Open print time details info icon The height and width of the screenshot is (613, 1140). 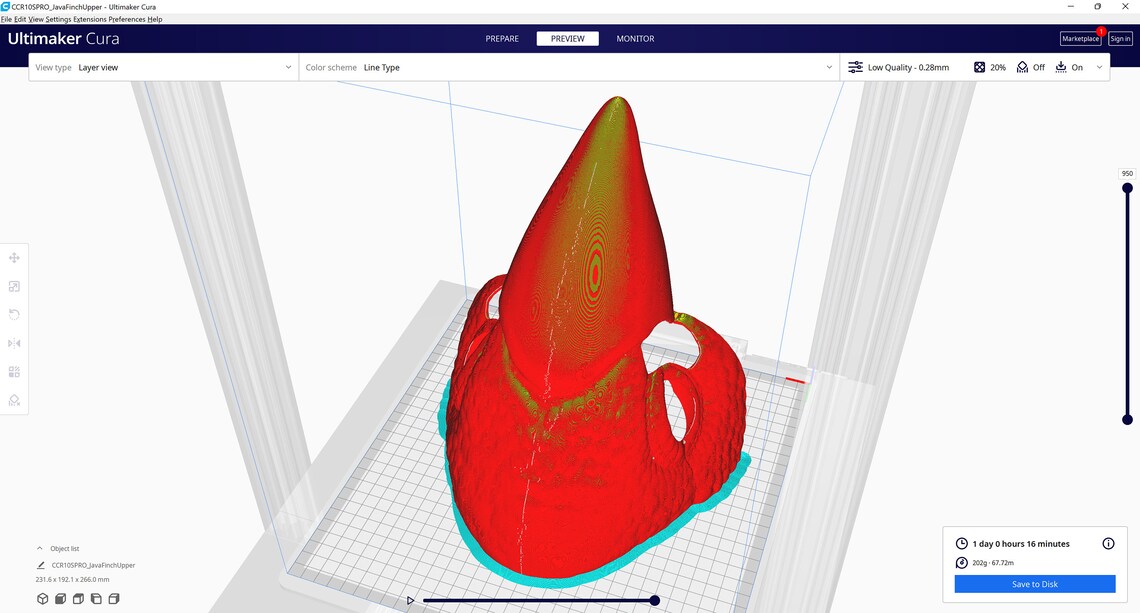[1108, 543]
